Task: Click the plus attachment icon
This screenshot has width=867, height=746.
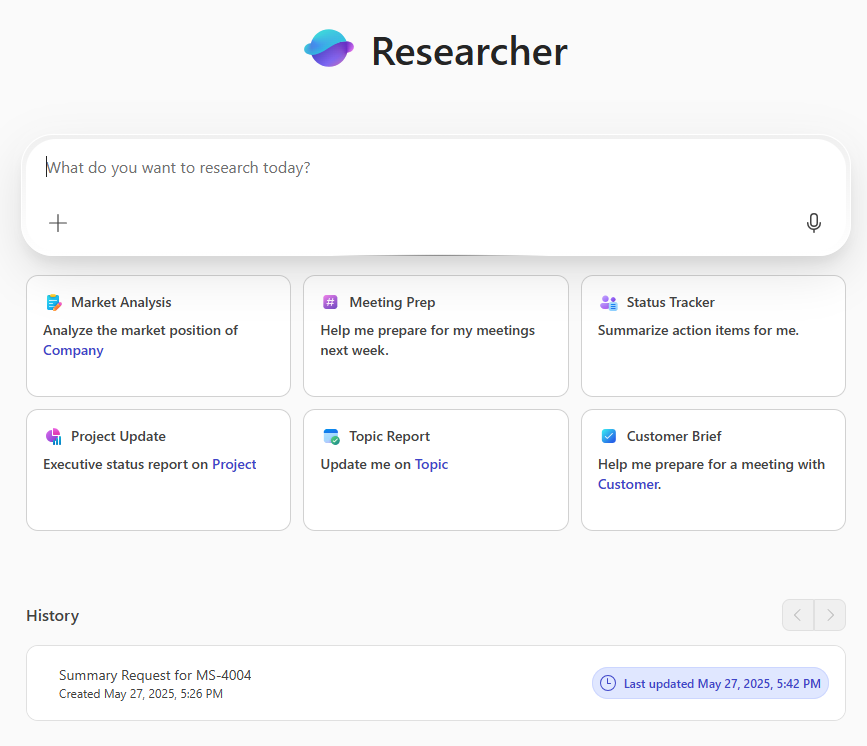Action: [58, 223]
